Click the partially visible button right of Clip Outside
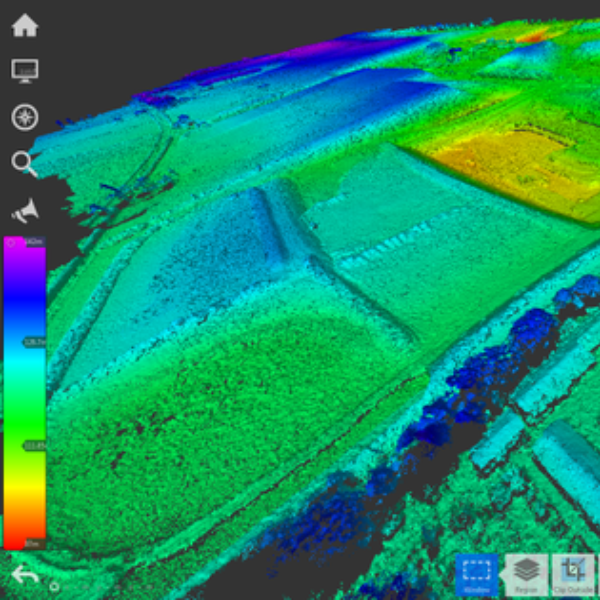600x600 pixels. pos(597,576)
